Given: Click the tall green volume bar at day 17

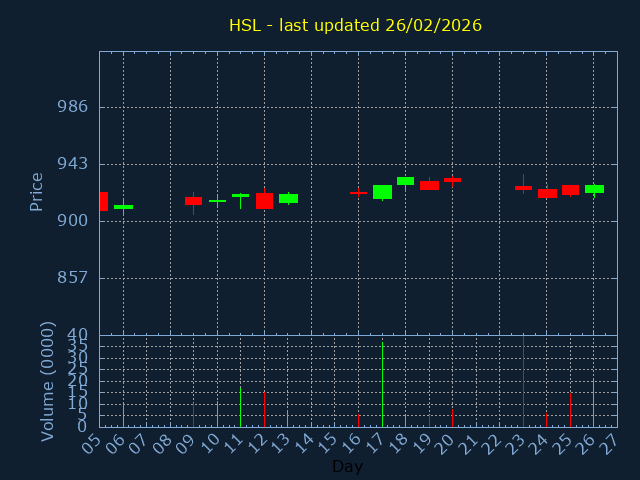Looking at the screenshot, I should click(x=382, y=385).
